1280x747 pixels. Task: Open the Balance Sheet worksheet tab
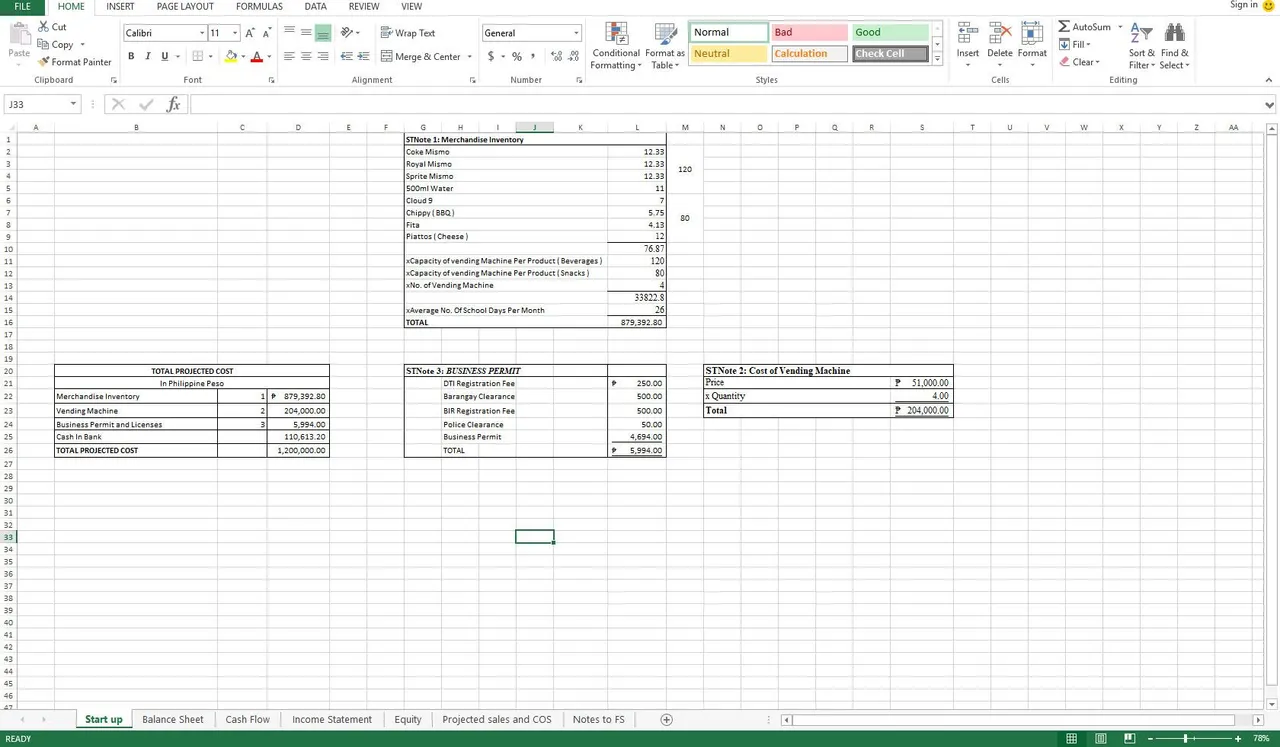pyautogui.click(x=173, y=719)
